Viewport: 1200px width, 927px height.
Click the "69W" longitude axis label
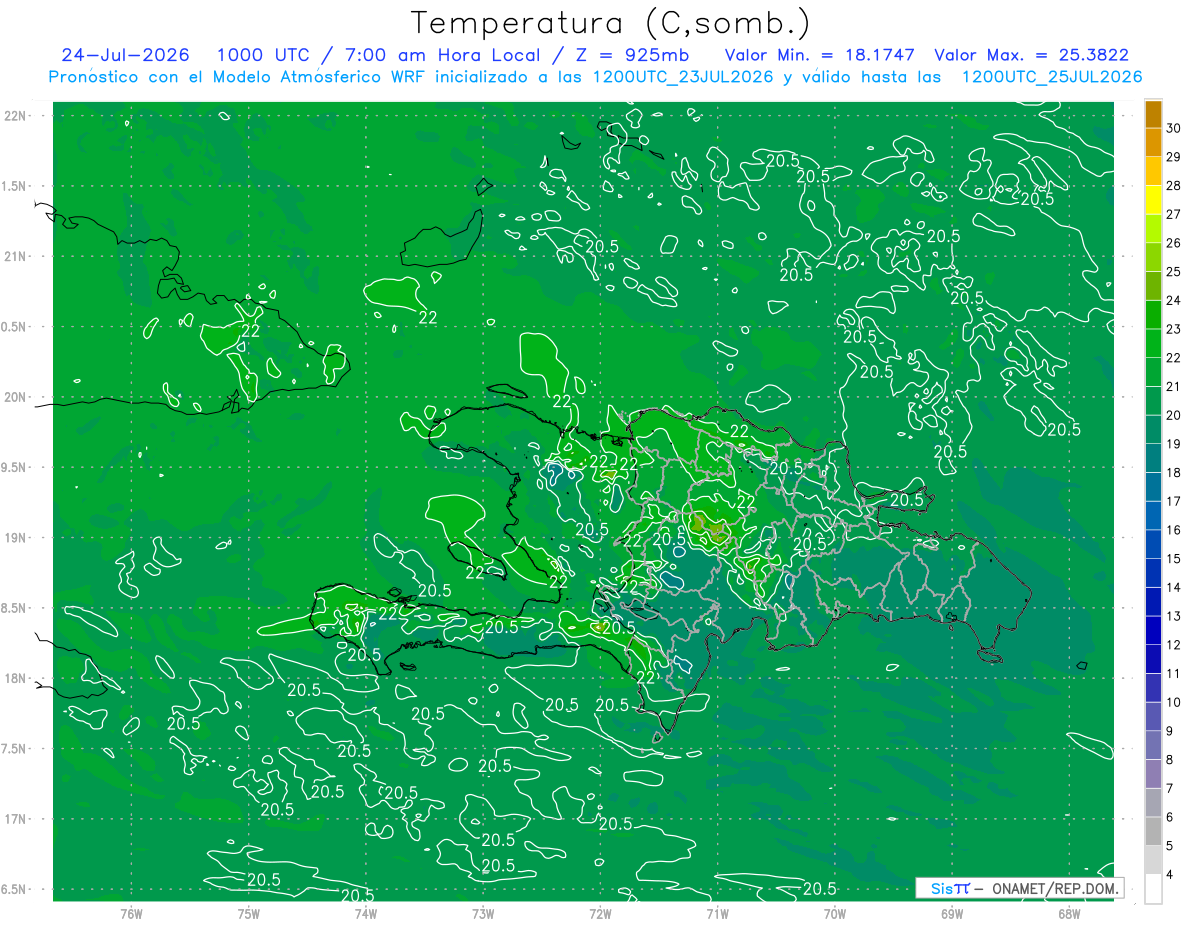951,913
